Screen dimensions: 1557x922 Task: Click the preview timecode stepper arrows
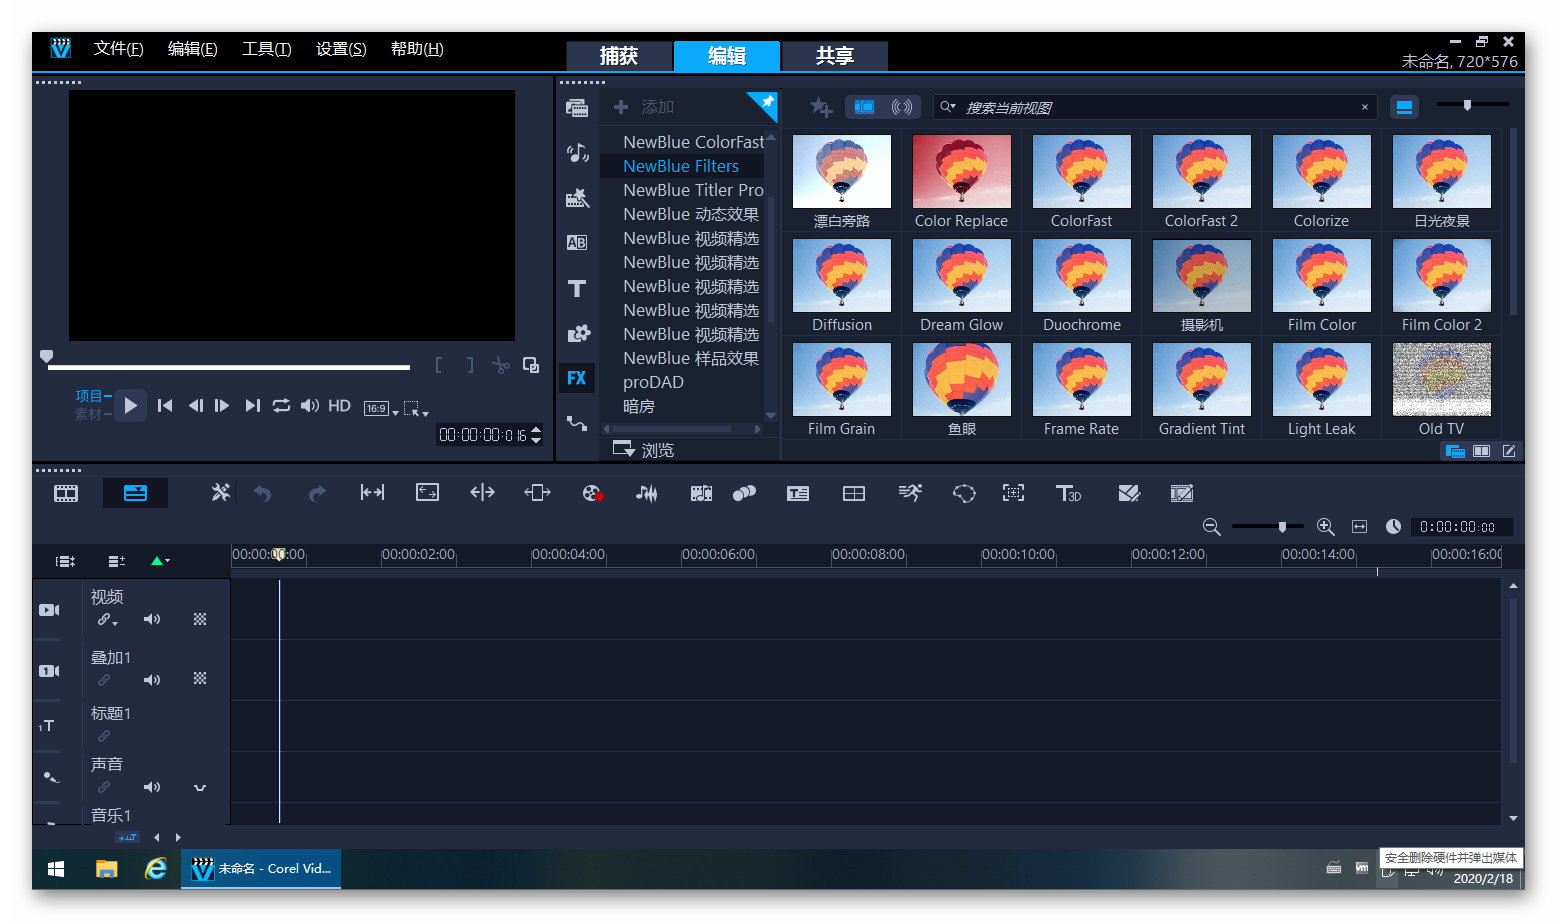tap(536, 435)
